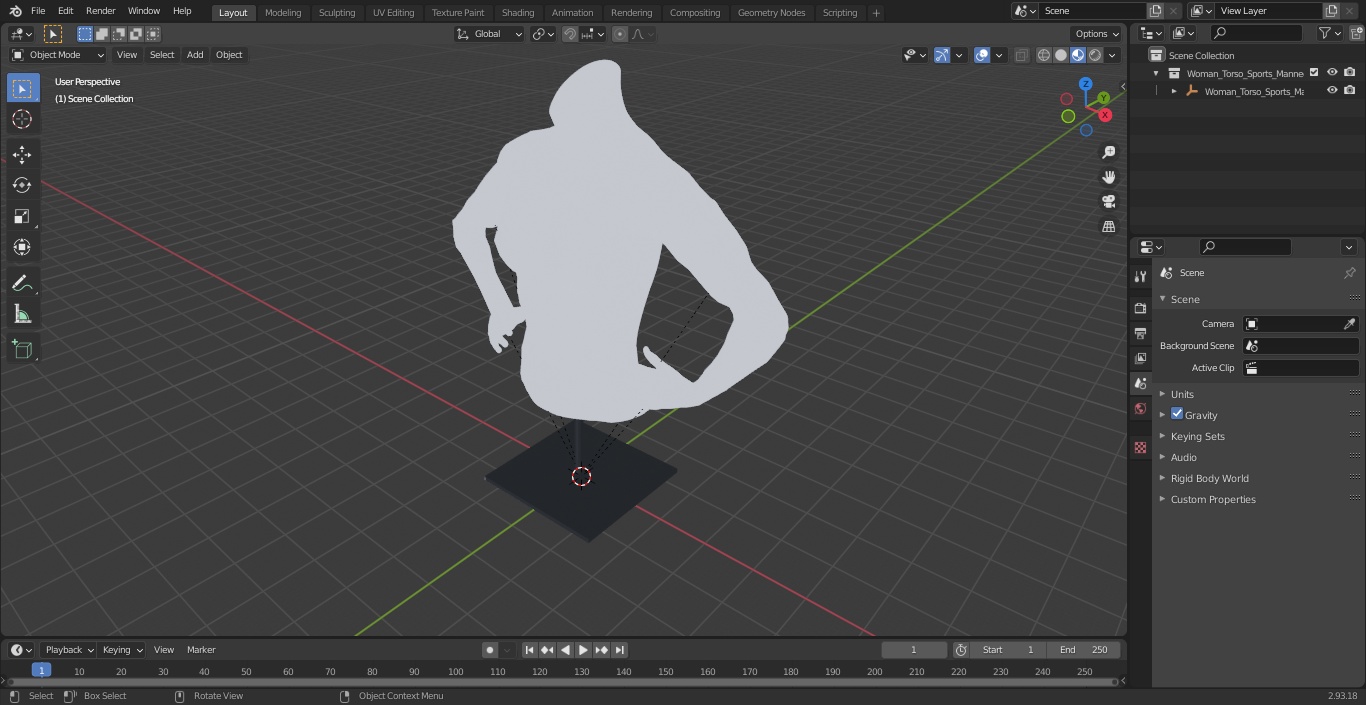Open the Tool properties tab
The image size is (1366, 705).
pyautogui.click(x=1140, y=276)
